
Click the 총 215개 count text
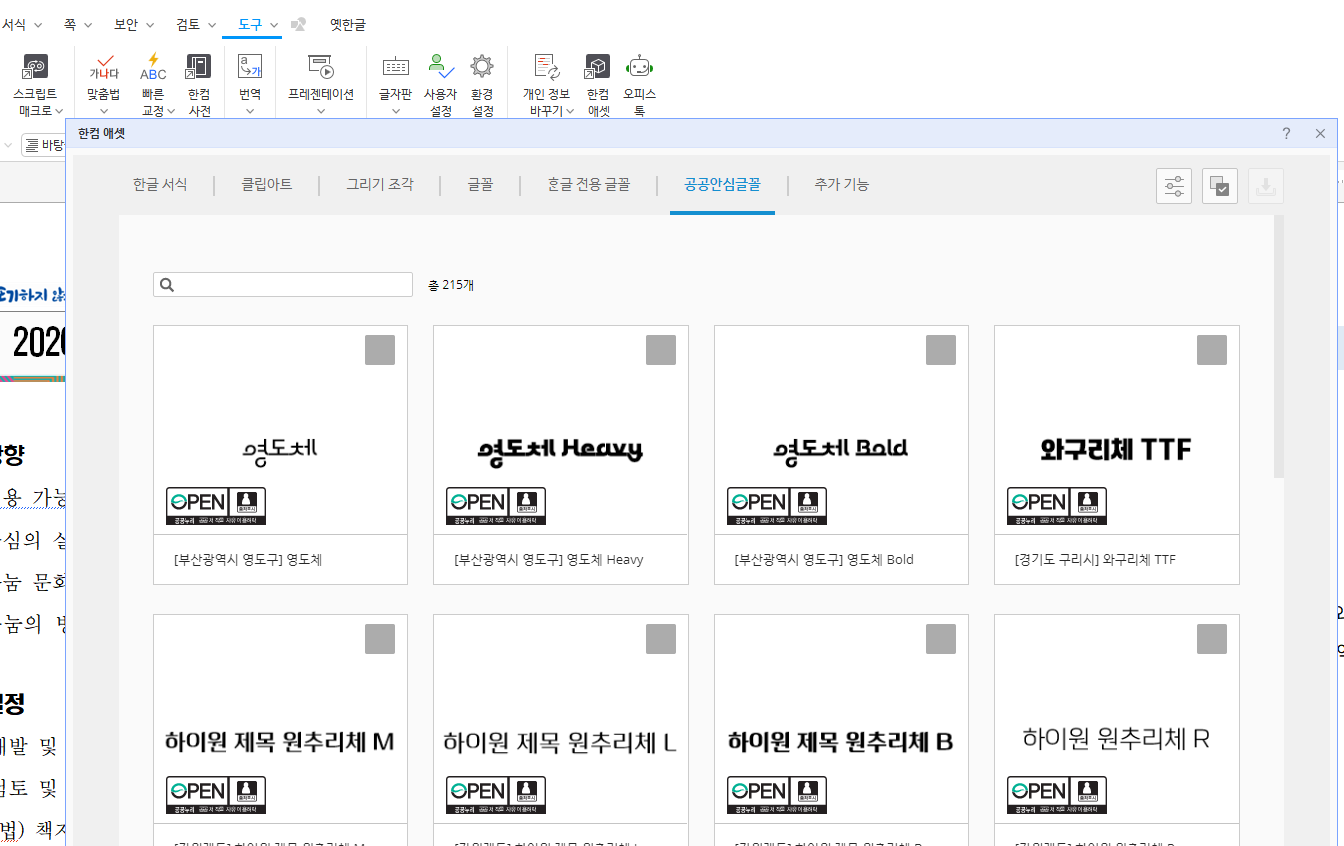(x=451, y=285)
